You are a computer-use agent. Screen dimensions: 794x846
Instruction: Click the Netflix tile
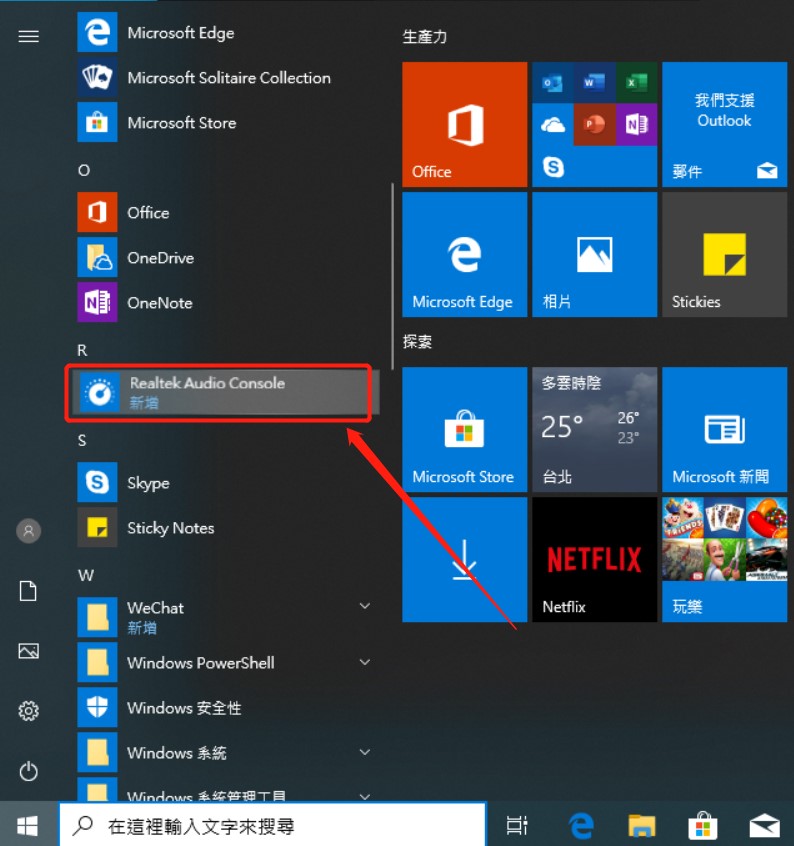click(594, 560)
